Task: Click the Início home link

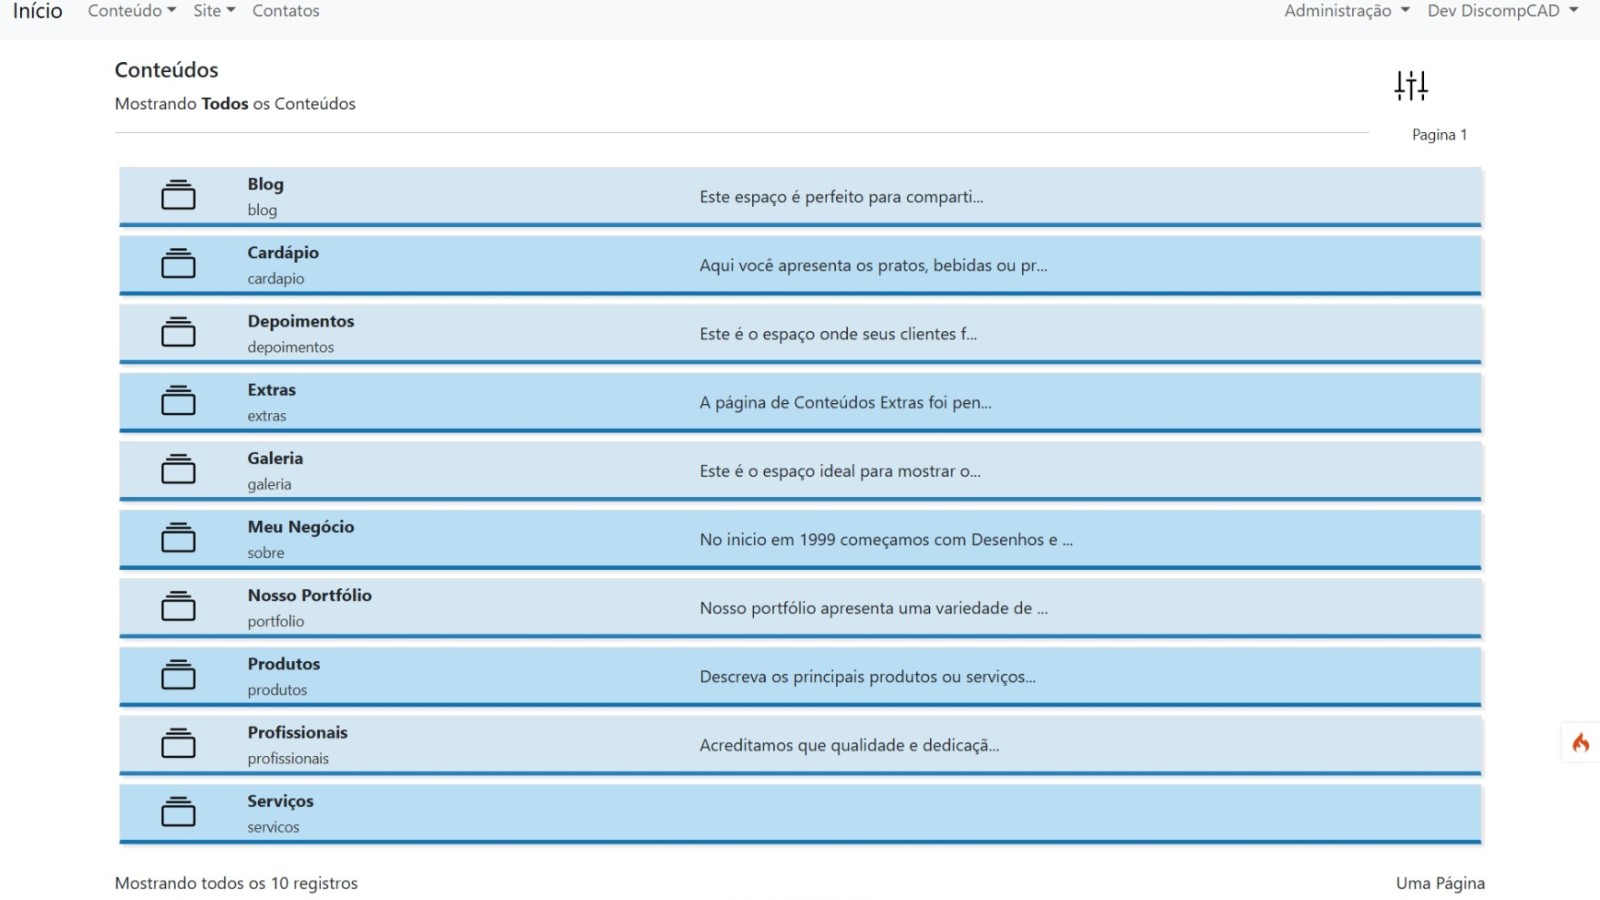Action: pyautogui.click(x=38, y=11)
